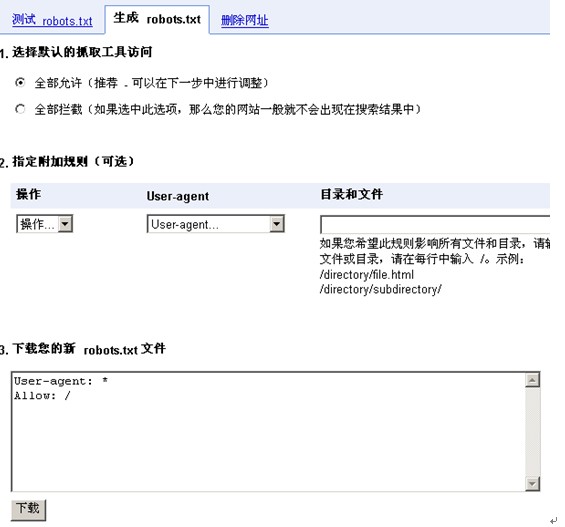565x527 pixels.
Task: Click the 删除网址 link
Action: tap(245, 20)
